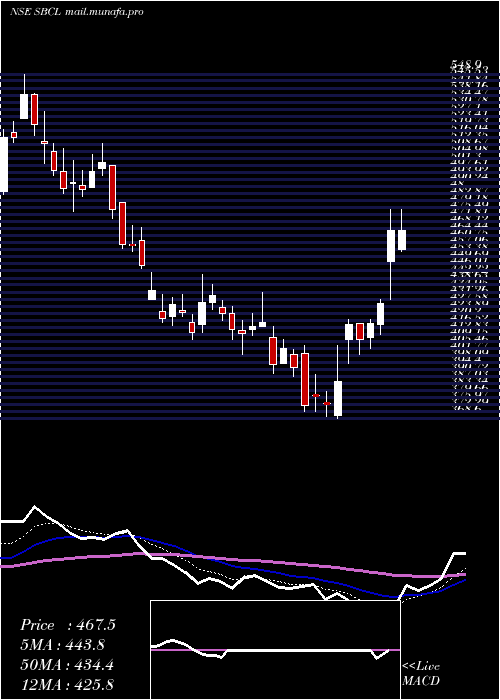Click the '<<Live MACD' label

[421, 674]
